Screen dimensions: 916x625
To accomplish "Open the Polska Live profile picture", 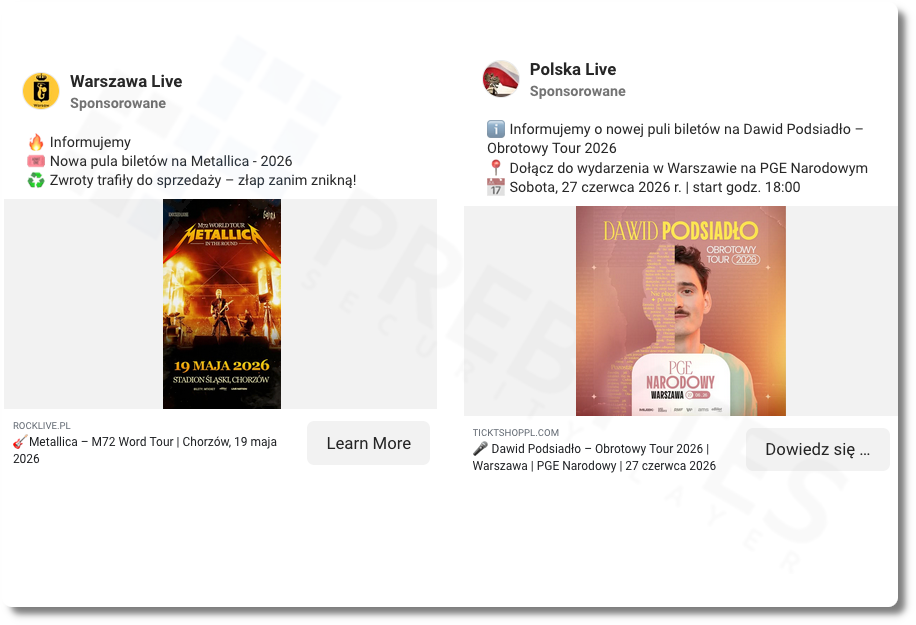I will [x=501, y=79].
